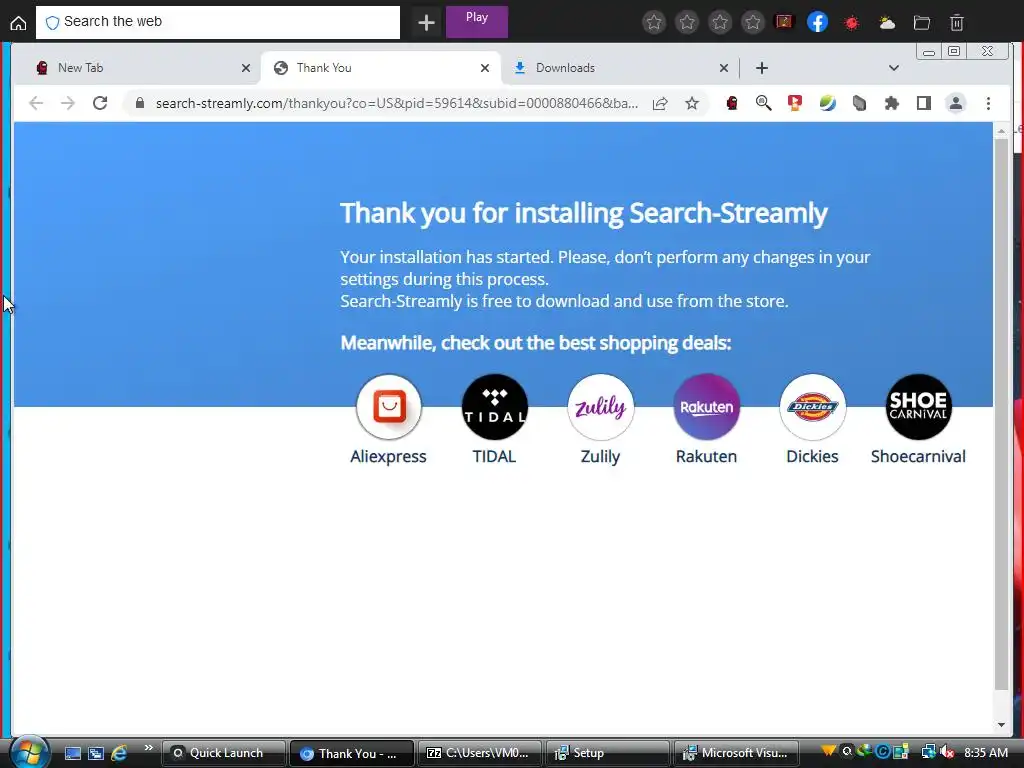
Task: Open the red P extension icon
Action: [x=795, y=103]
